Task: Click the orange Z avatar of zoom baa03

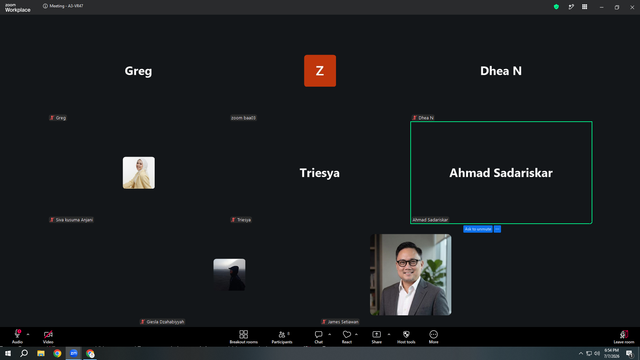Action: (x=320, y=71)
